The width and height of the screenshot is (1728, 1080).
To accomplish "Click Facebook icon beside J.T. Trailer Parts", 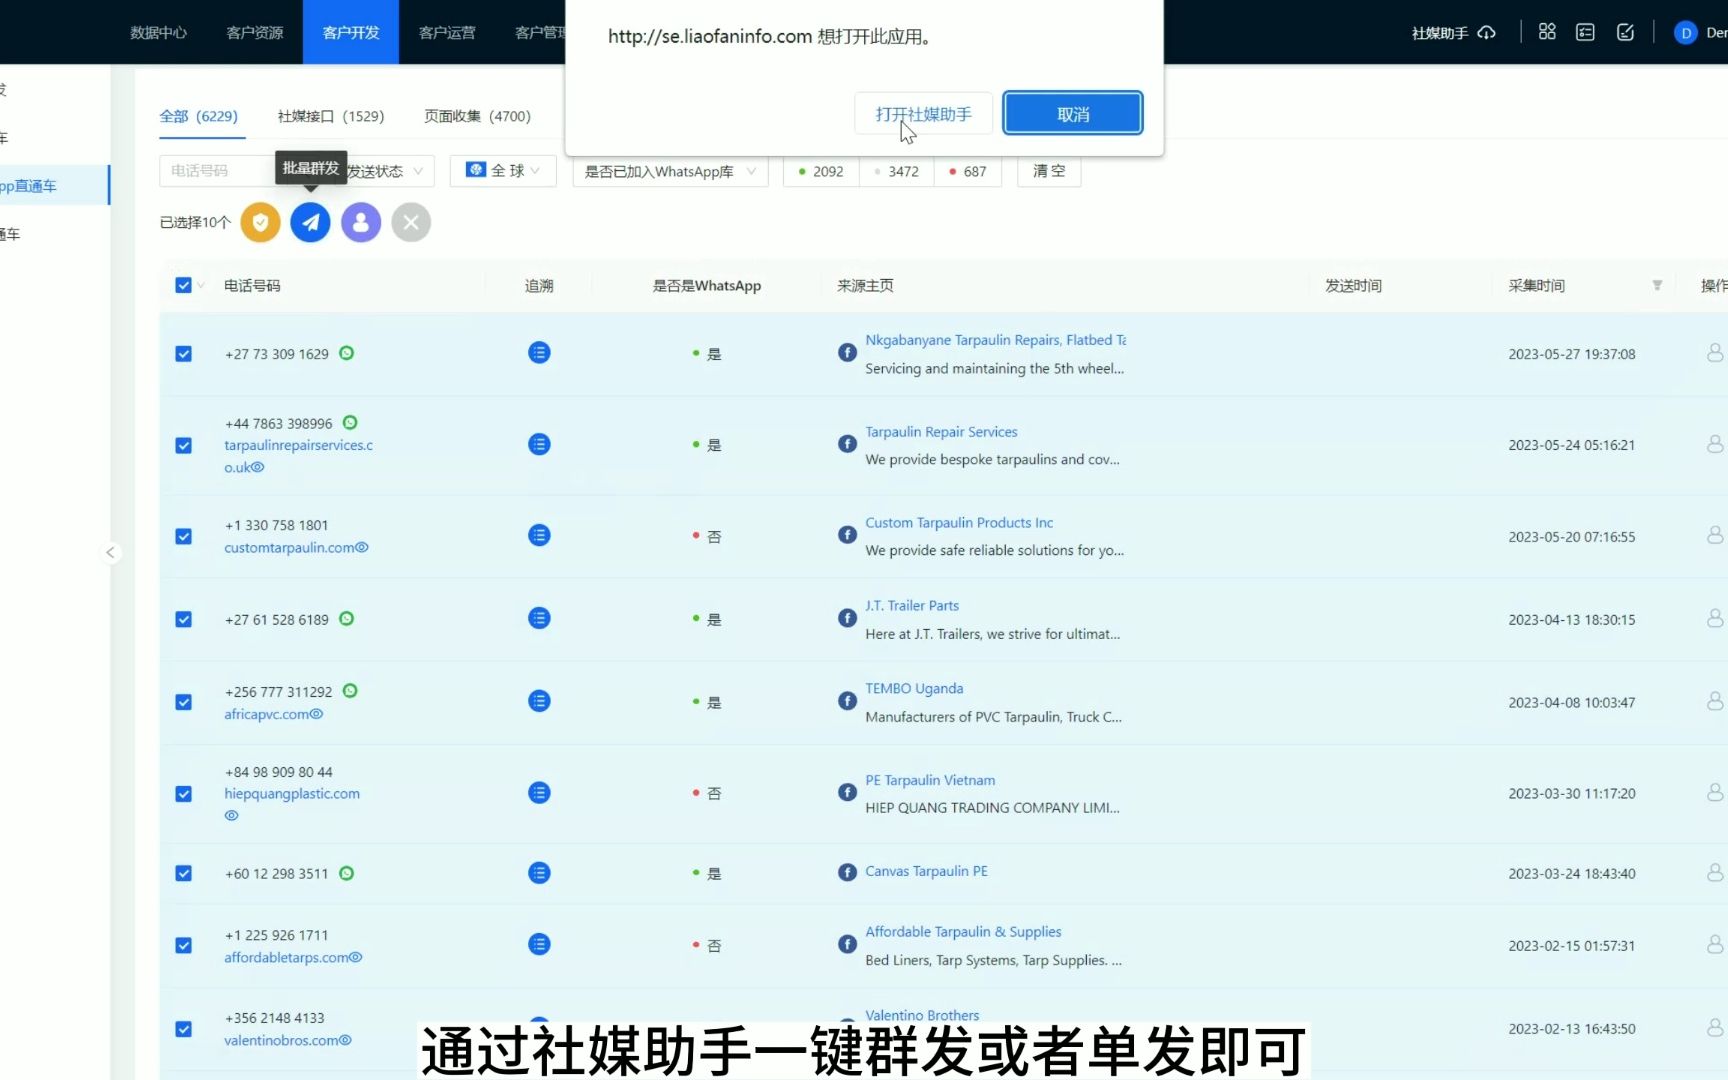I will 847,618.
